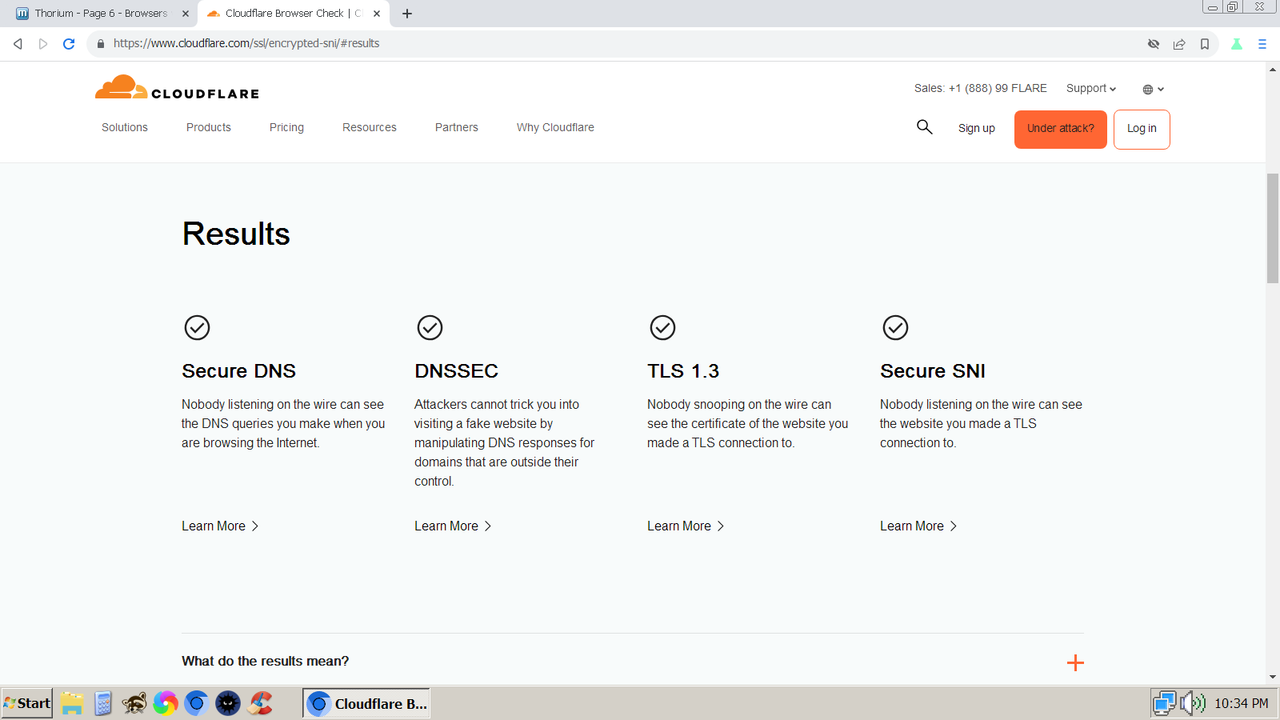
Task: Open a new tab with the plus button
Action: click(407, 14)
